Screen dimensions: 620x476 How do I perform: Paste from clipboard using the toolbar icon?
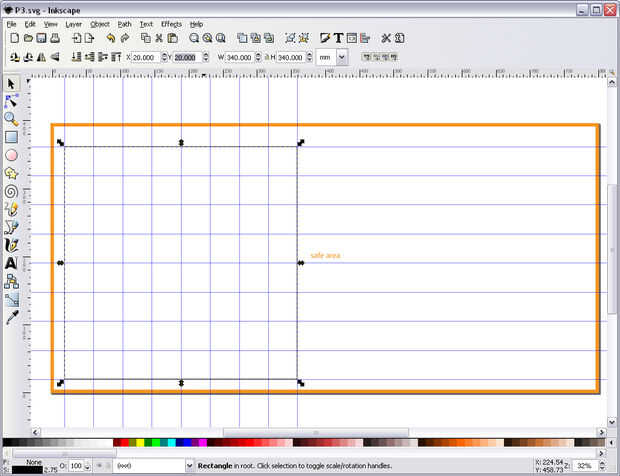pyautogui.click(x=172, y=38)
